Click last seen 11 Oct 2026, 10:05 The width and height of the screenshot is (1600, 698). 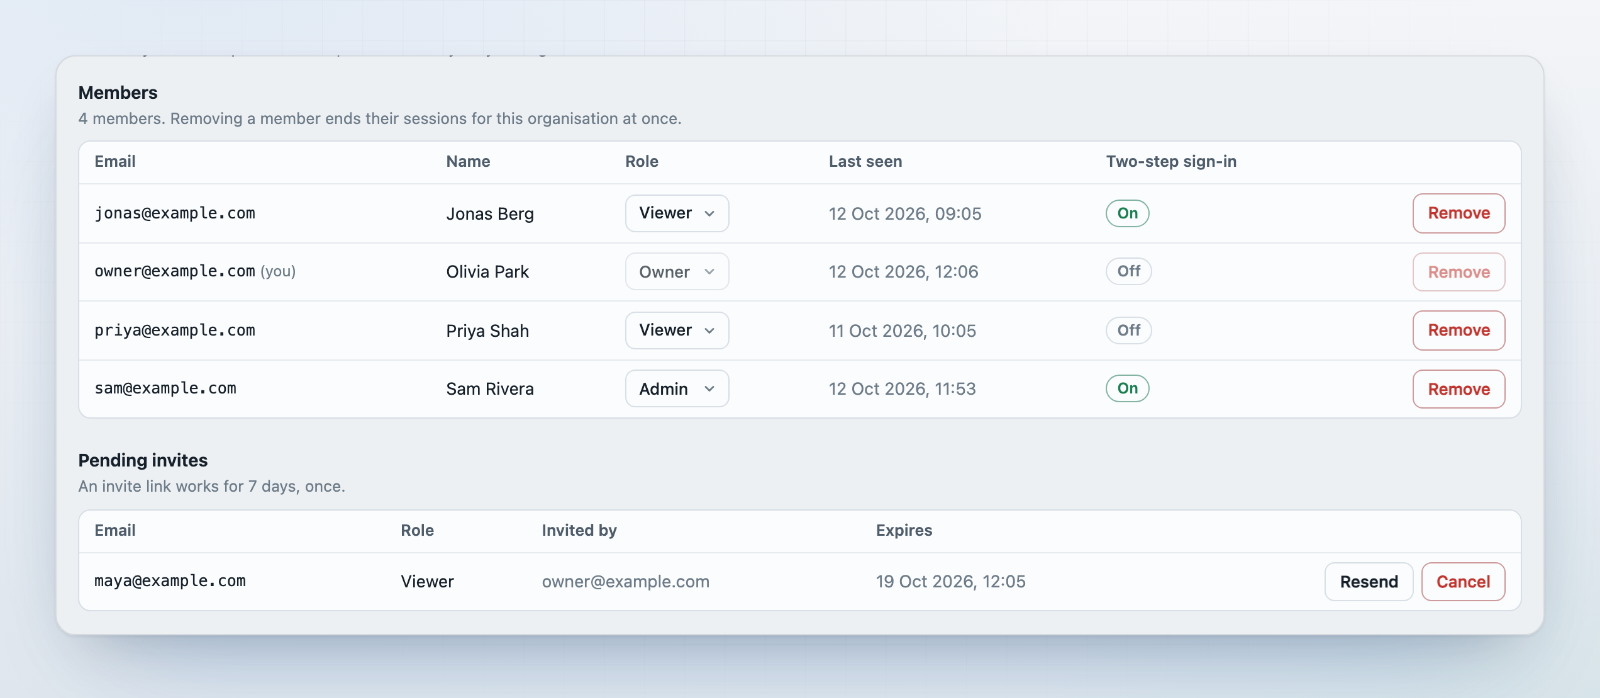click(x=902, y=331)
